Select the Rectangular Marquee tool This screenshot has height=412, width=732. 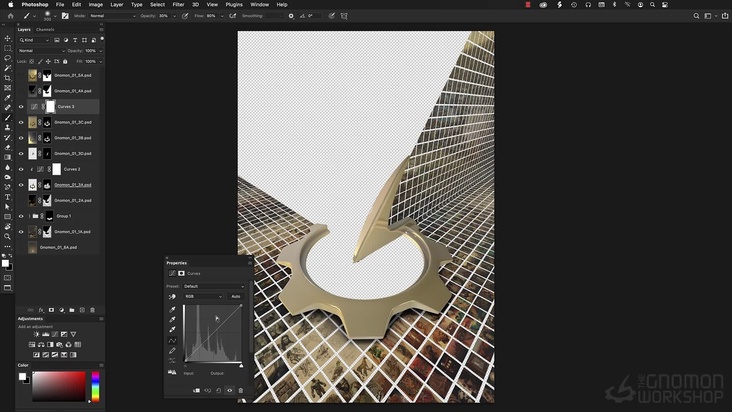[7, 48]
